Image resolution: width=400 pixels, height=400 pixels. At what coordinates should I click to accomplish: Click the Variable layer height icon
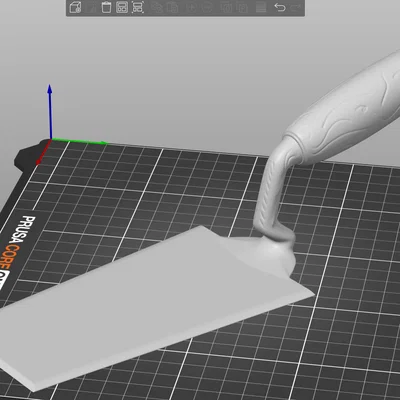(261, 7)
